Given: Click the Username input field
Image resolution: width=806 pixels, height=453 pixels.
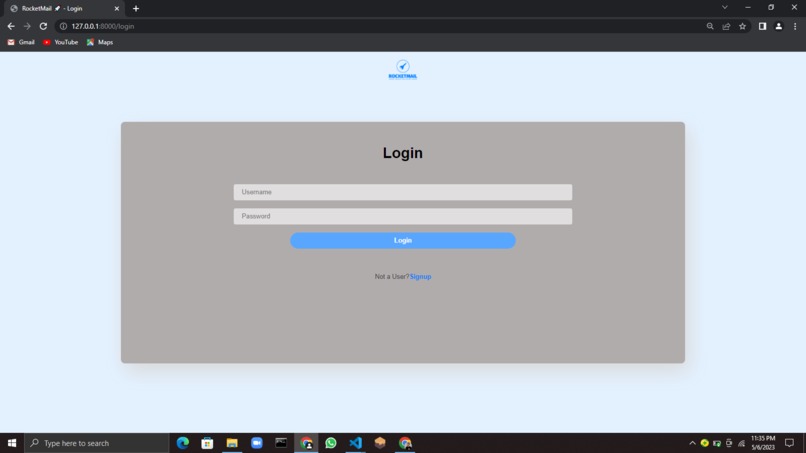Looking at the screenshot, I should coord(402,192).
